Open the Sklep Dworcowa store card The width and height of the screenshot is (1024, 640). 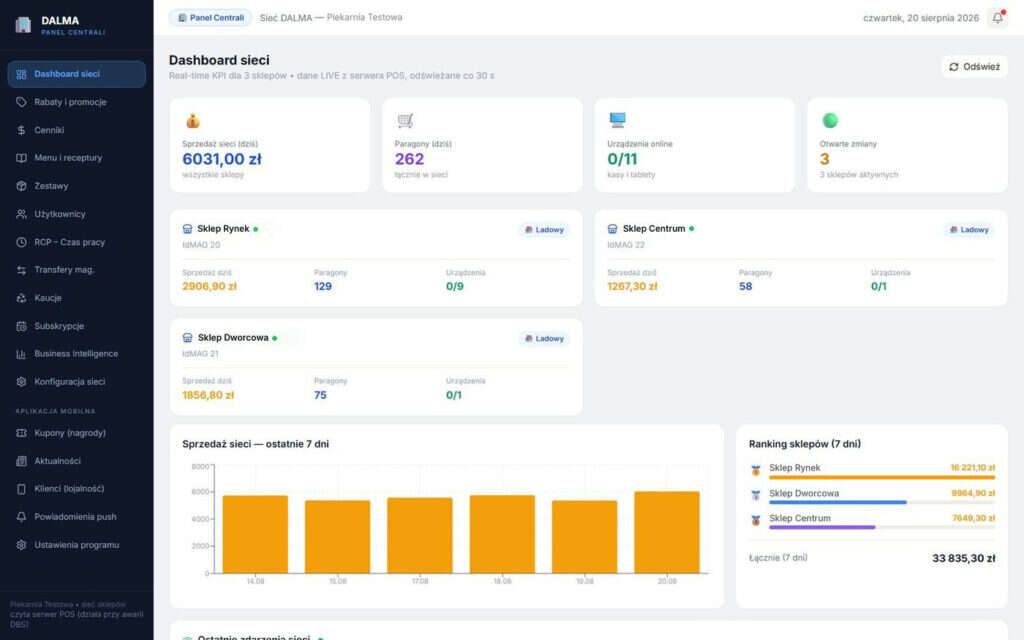[376, 367]
